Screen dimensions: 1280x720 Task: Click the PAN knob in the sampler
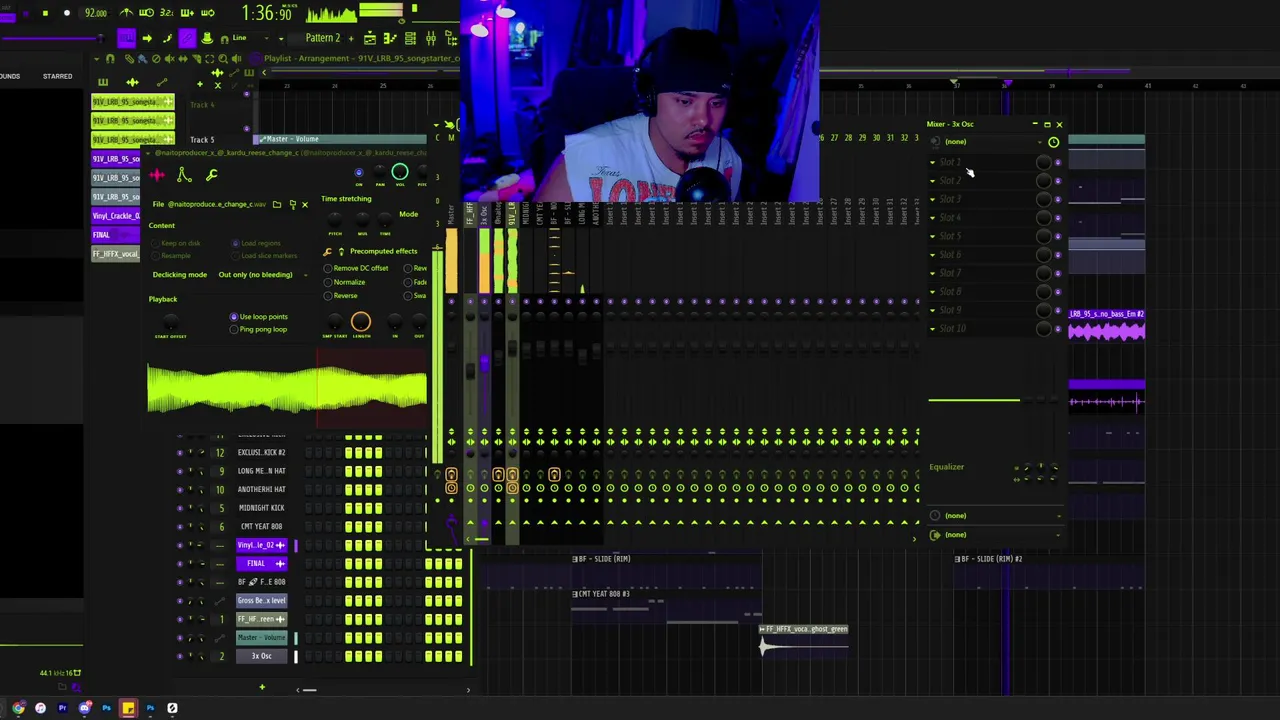tap(379, 174)
